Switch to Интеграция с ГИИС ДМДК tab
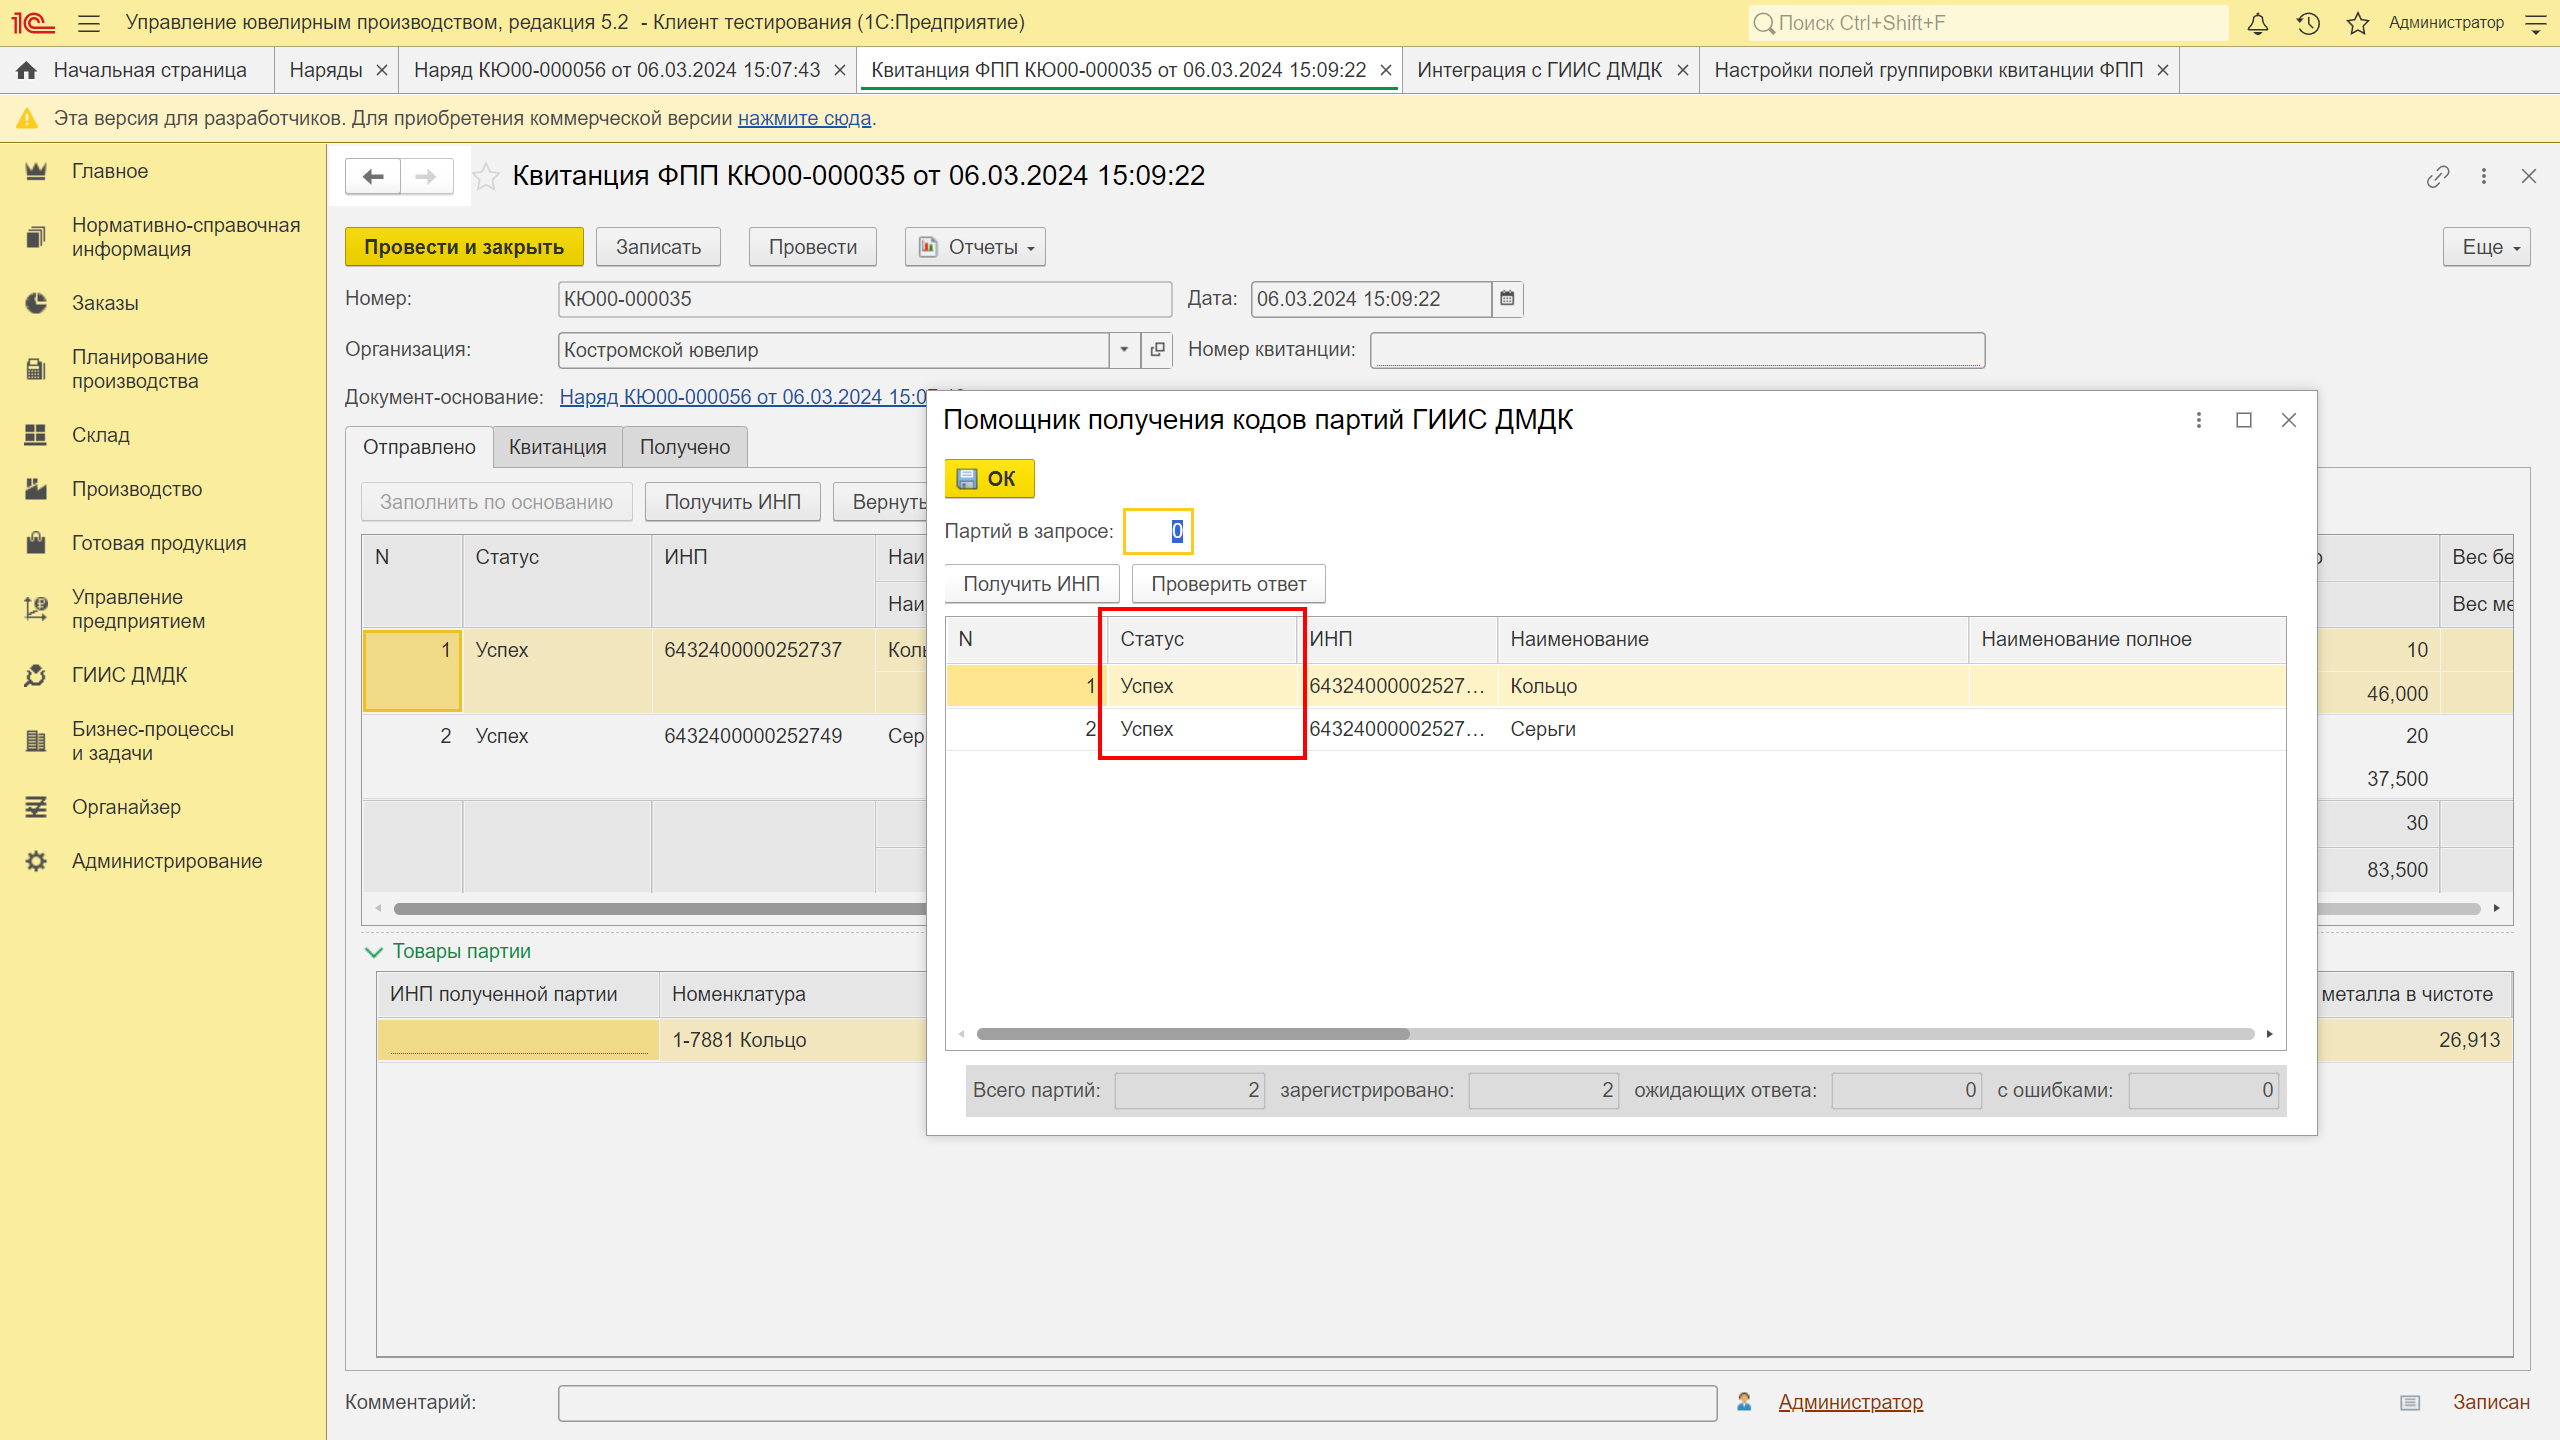 pyautogui.click(x=1540, y=70)
